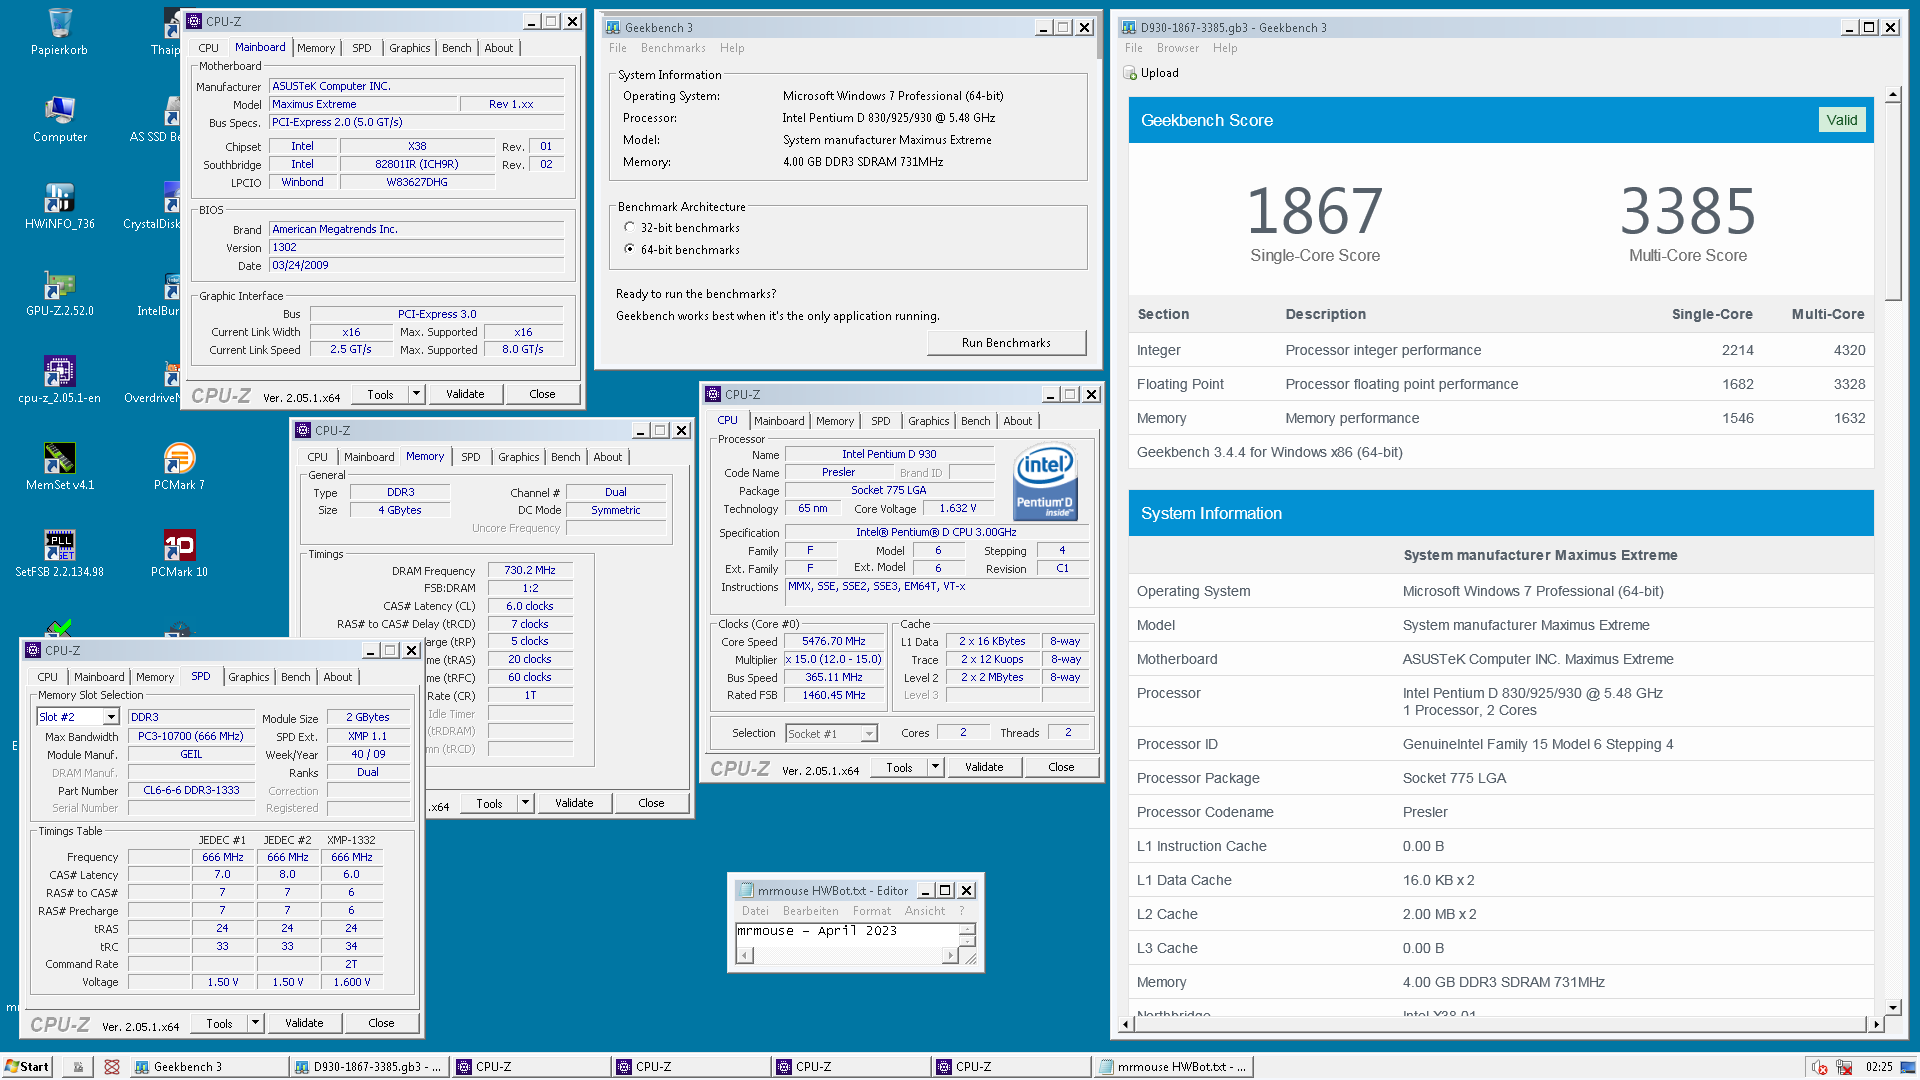Click the Run Benchmarks button
The width and height of the screenshot is (1920, 1080).
(x=1006, y=343)
